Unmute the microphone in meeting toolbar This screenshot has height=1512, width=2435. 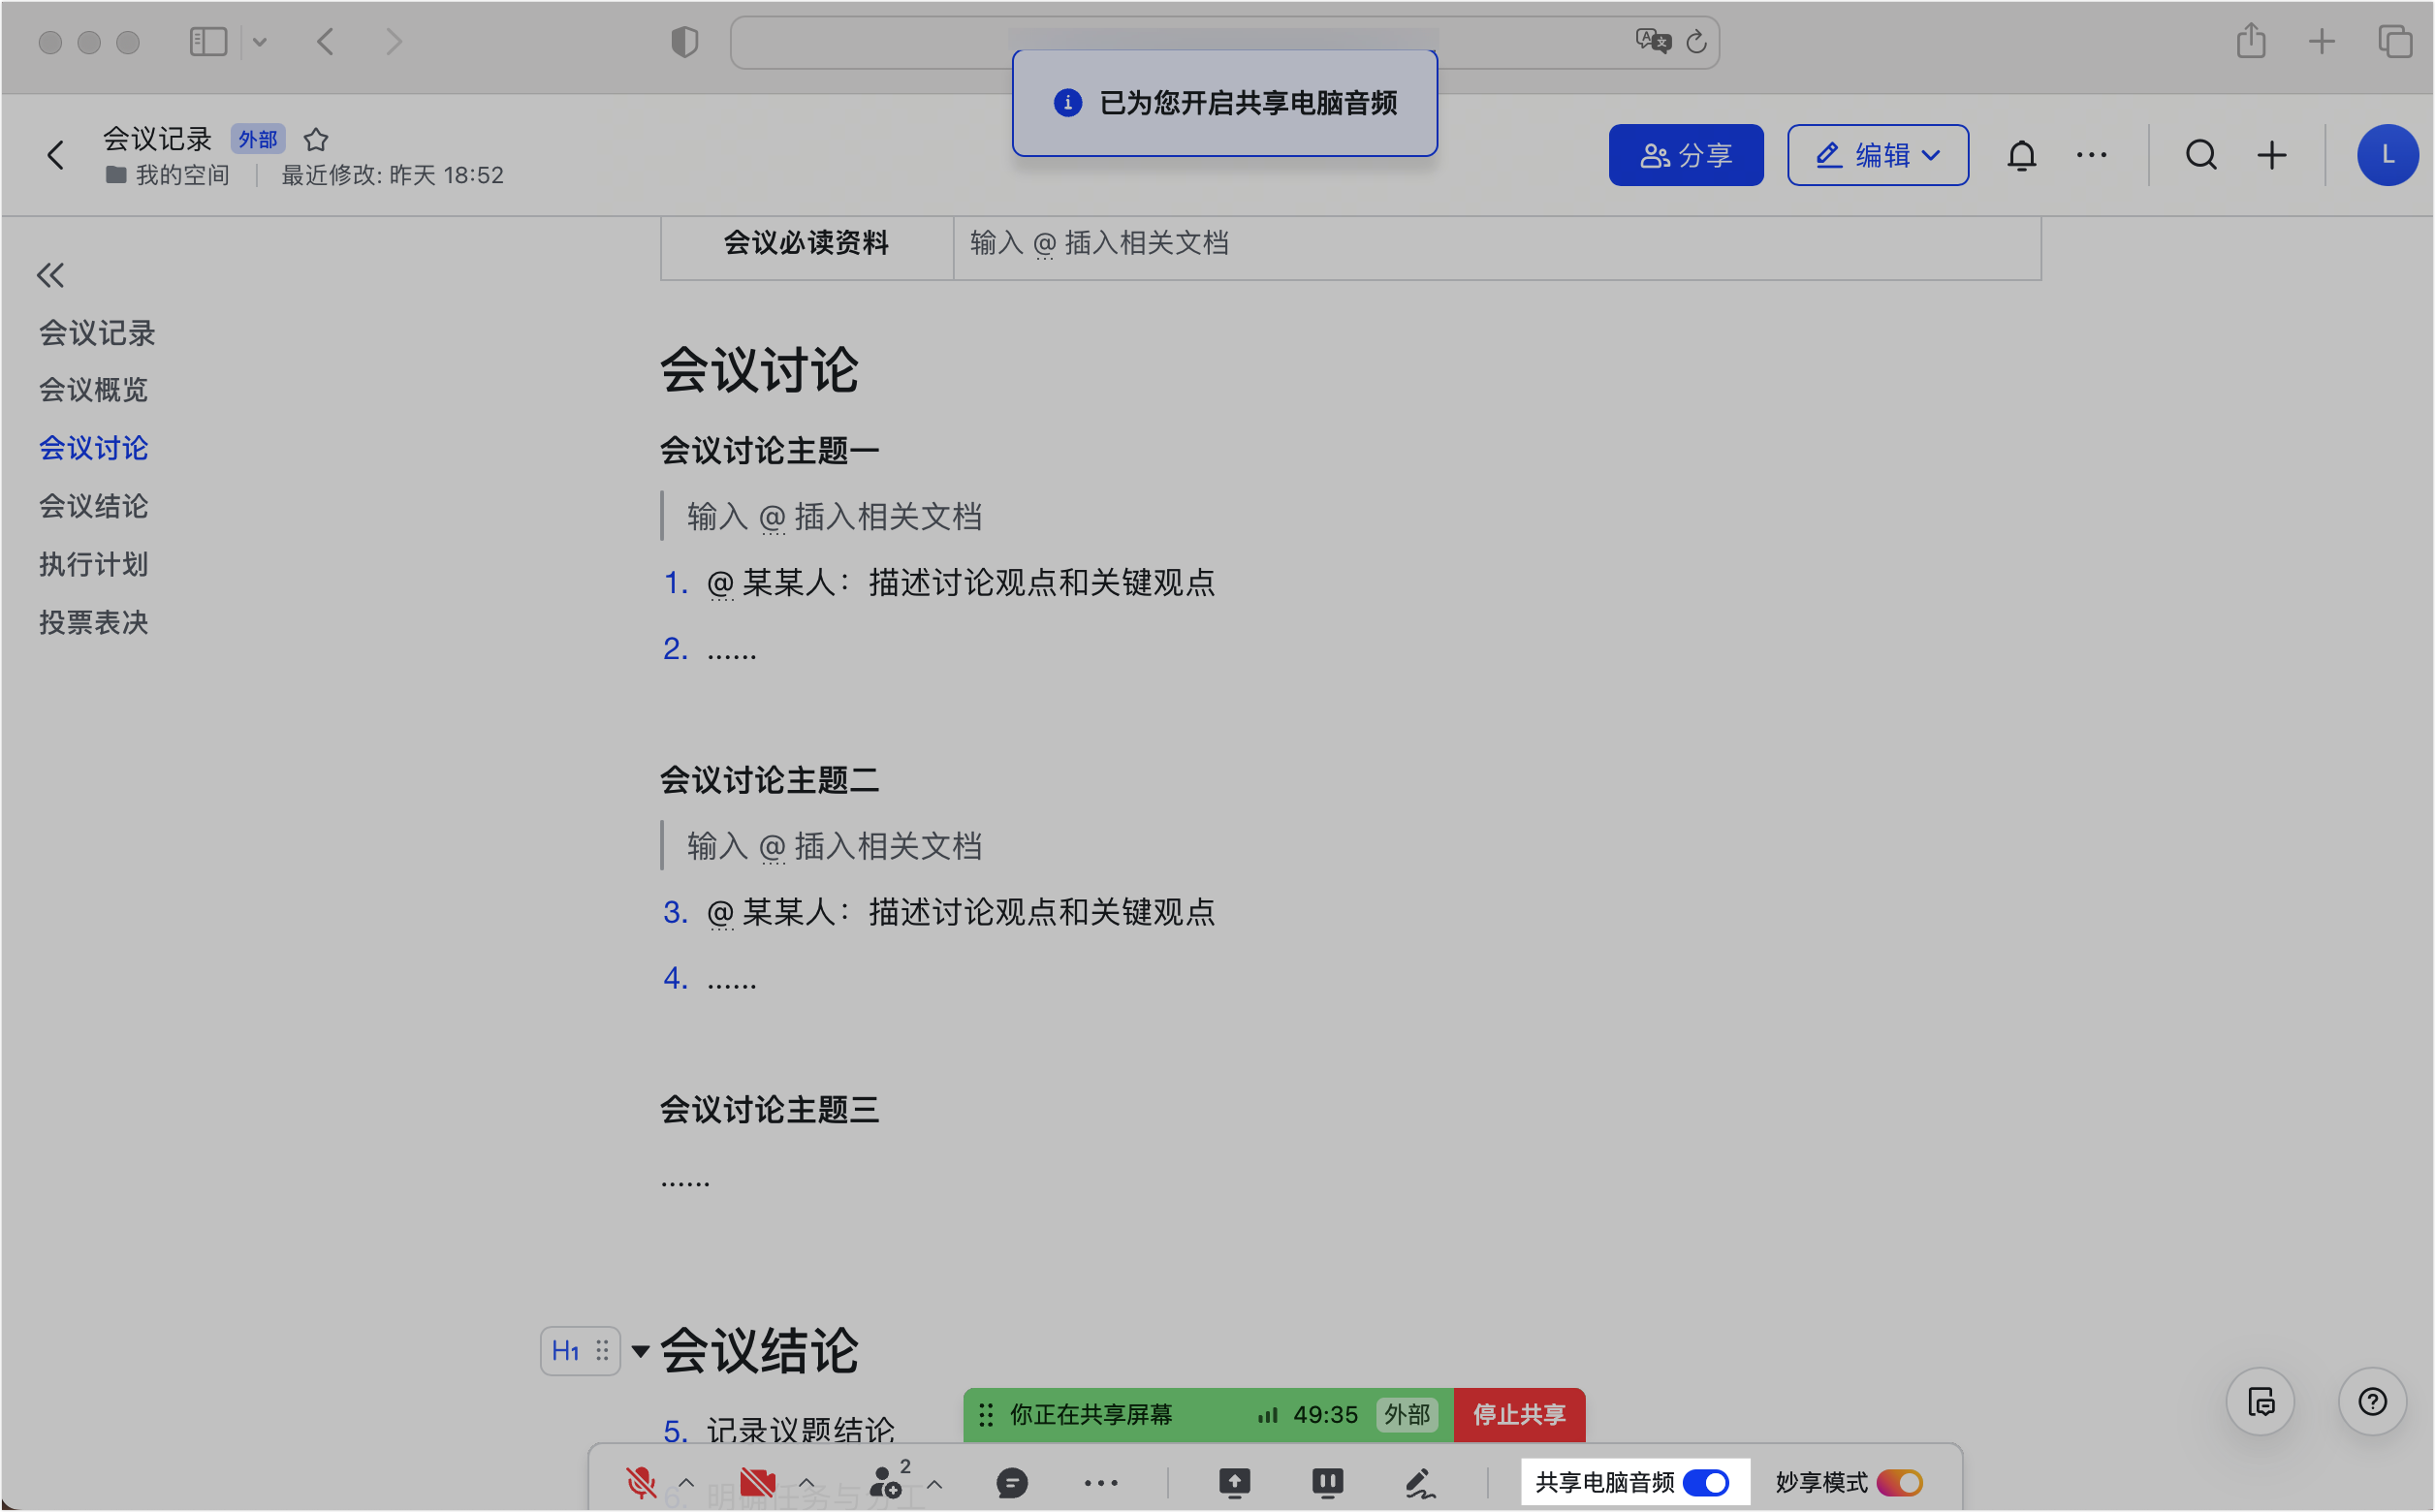coord(640,1482)
